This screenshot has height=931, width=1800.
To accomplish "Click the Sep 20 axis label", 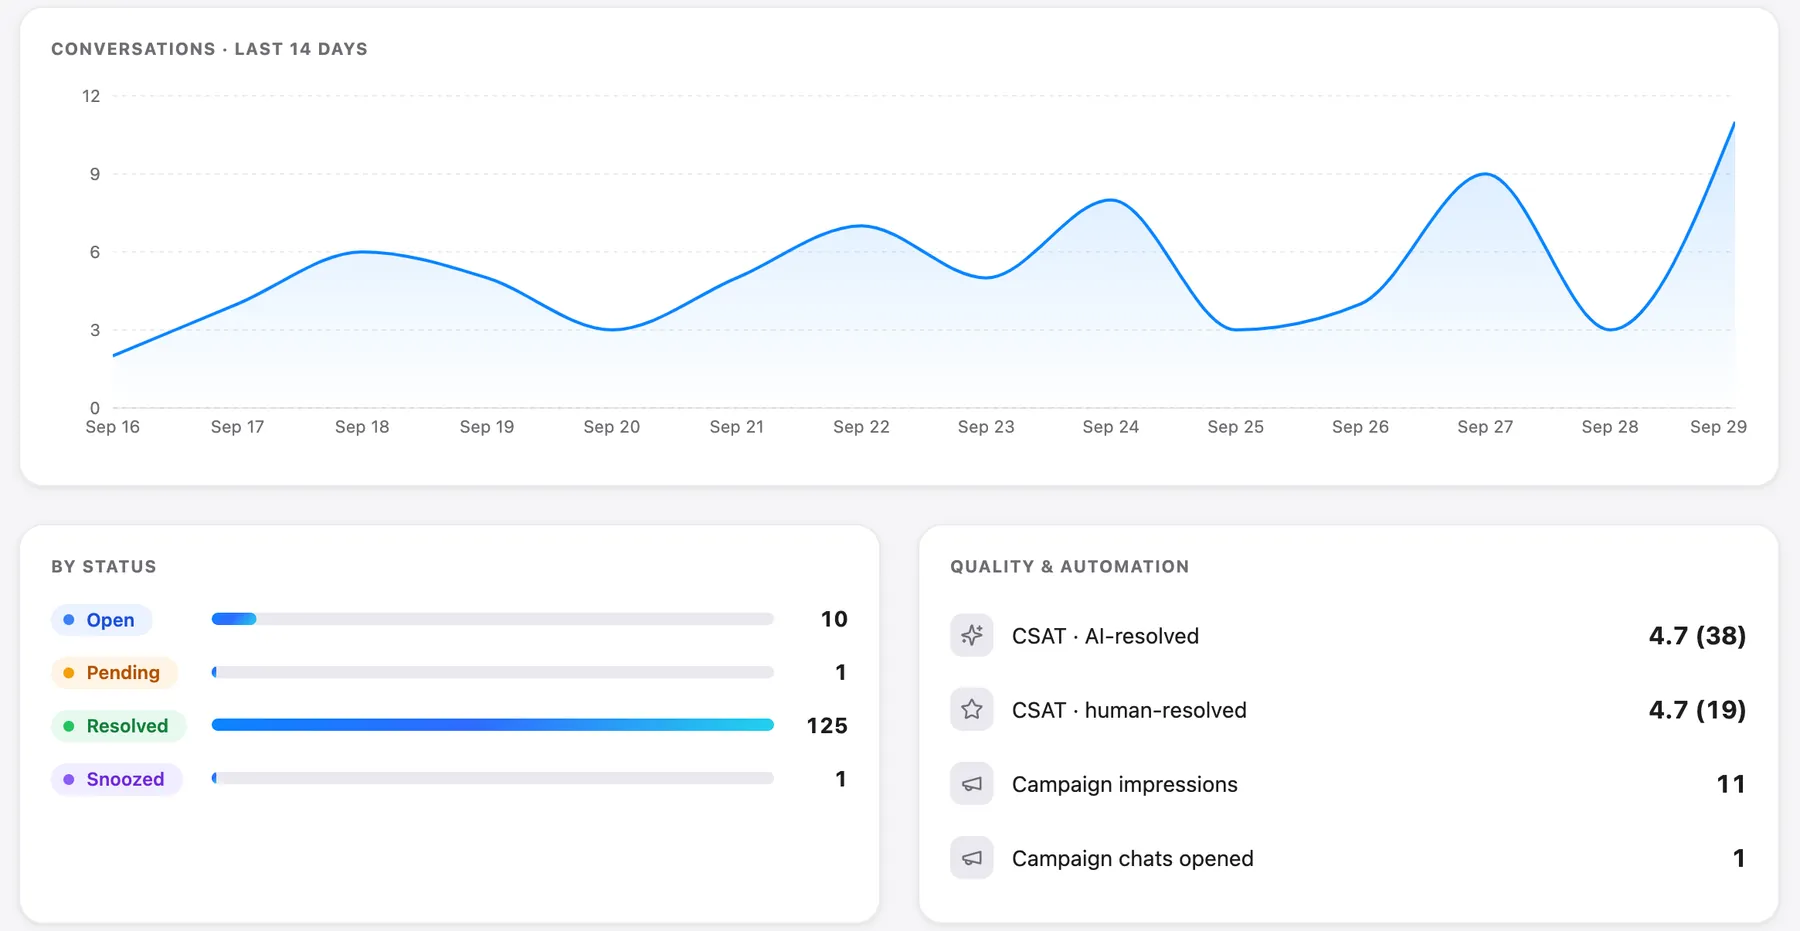I will 612,427.
